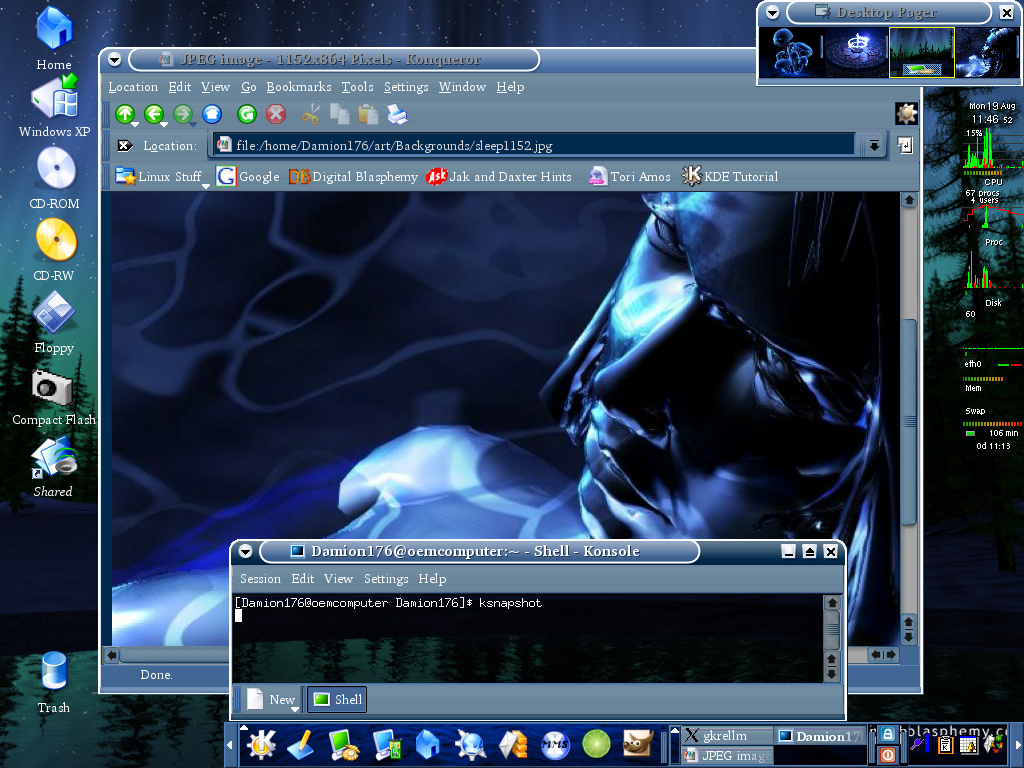Open the KDE K menu in the panel
Screen dimensions: 1024x768
coord(261,744)
